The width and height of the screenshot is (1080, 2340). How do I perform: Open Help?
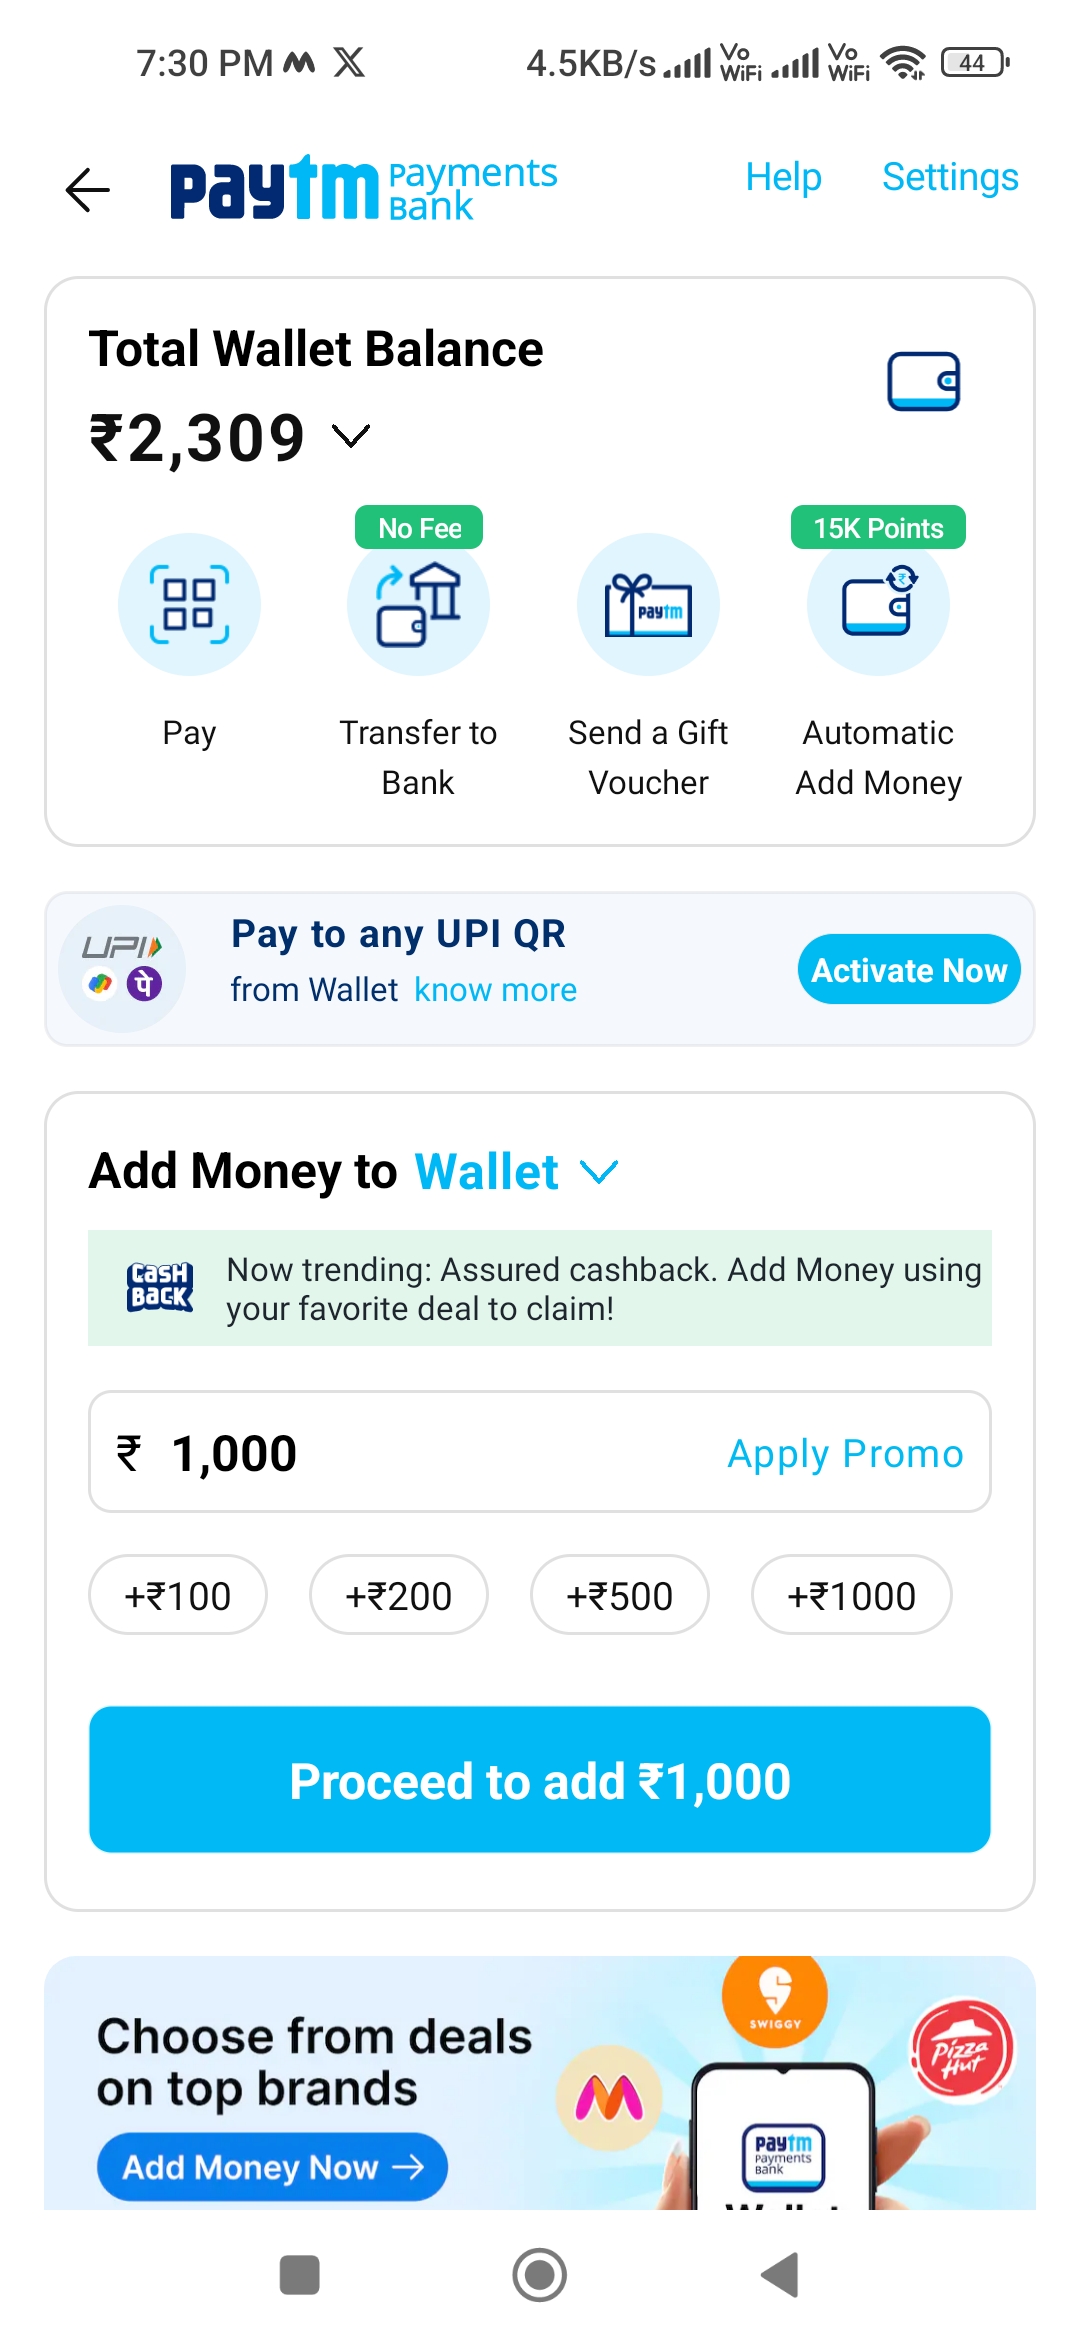point(782,177)
